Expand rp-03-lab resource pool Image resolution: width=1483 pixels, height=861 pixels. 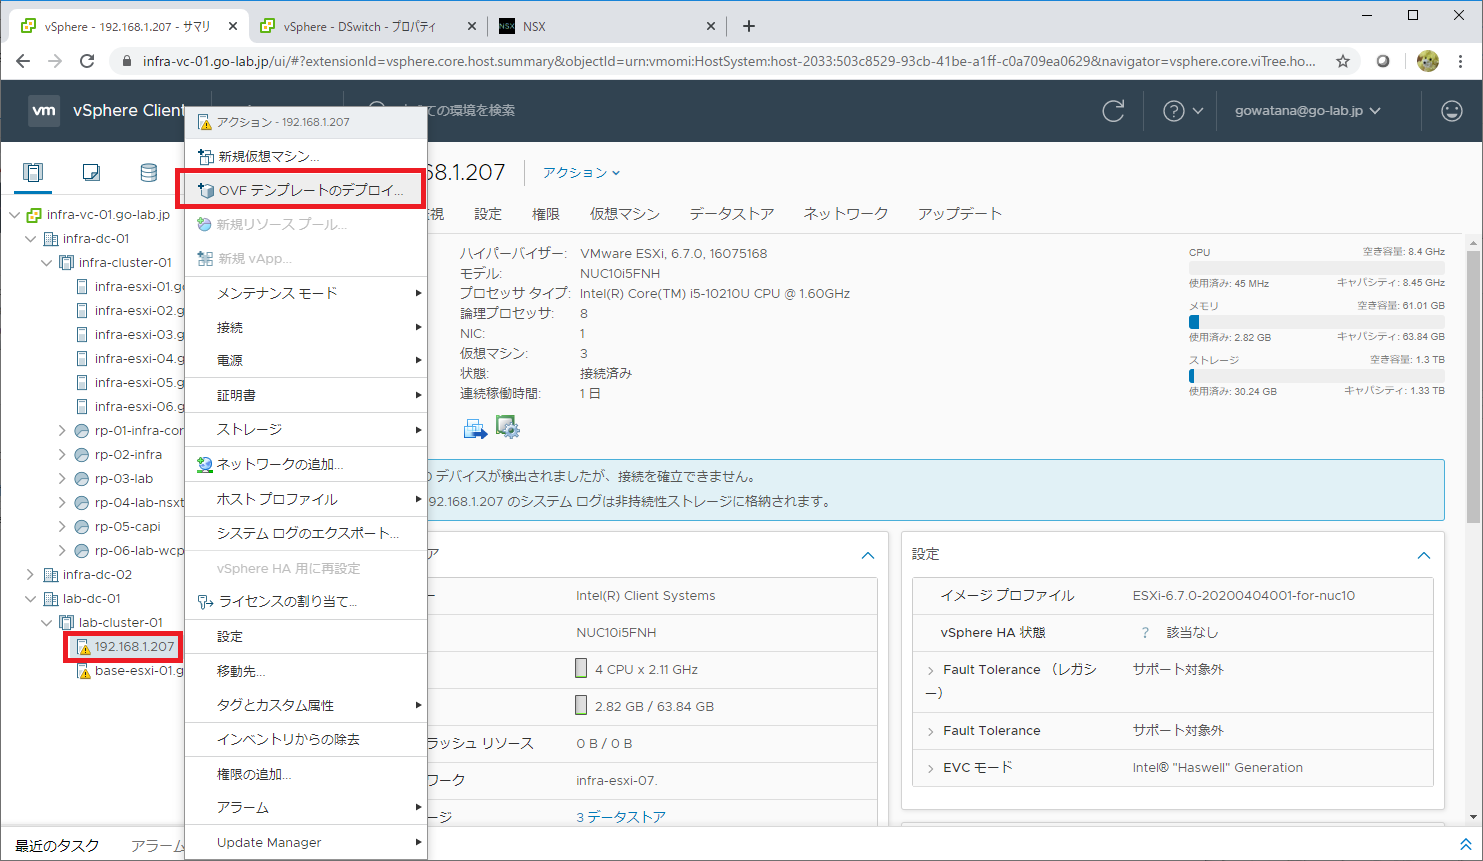pyautogui.click(x=63, y=479)
